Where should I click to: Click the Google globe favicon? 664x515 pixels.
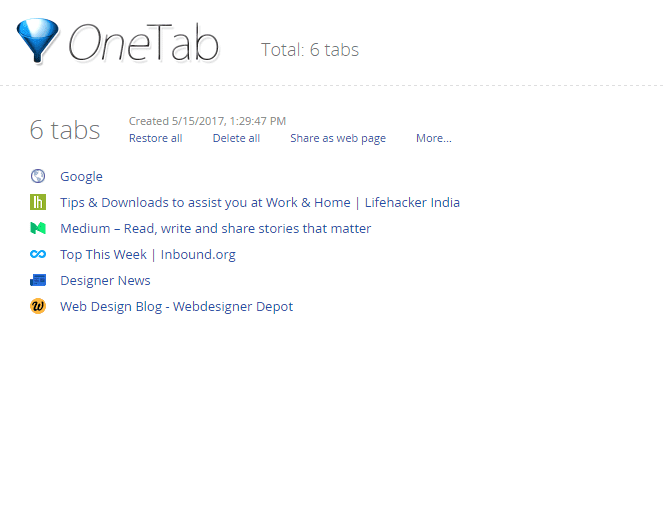[38, 176]
